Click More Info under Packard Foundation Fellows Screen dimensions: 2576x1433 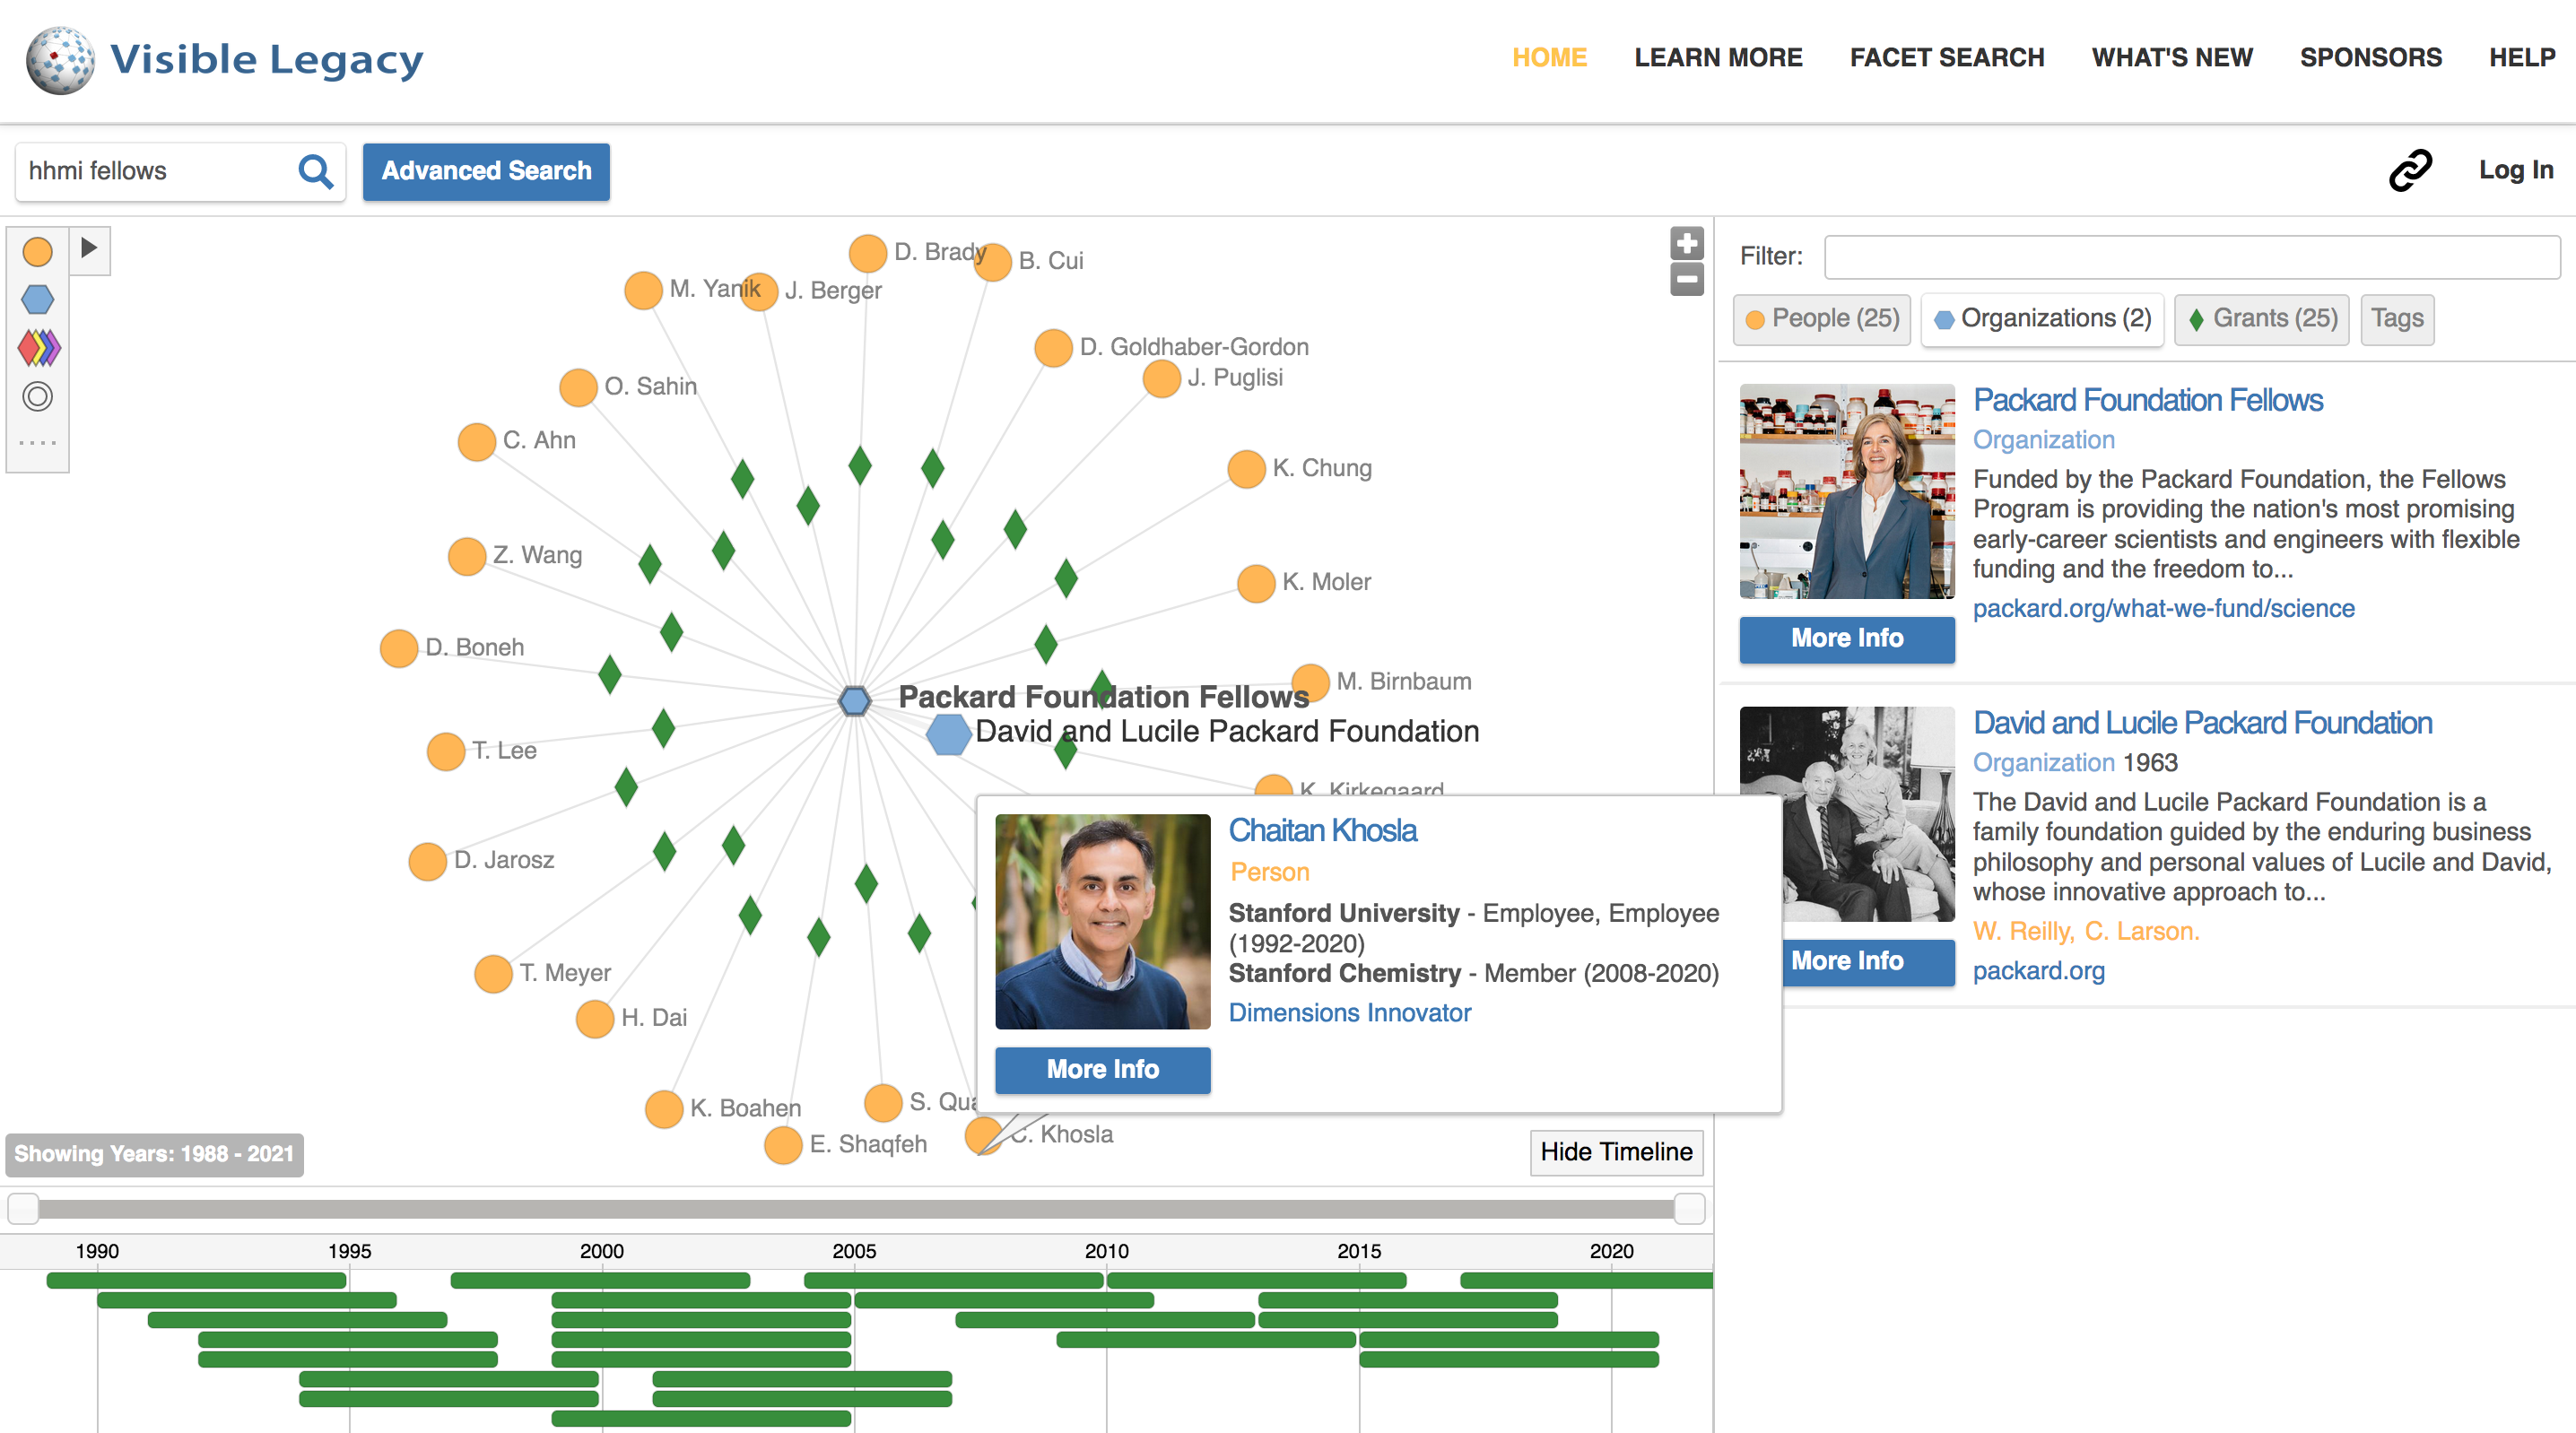[1847, 639]
